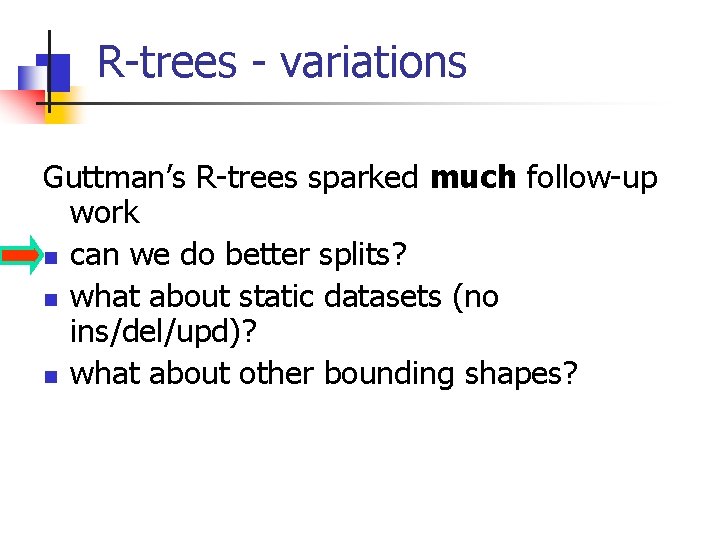Screen dimensions: 720x540
Task: Click the black vertical line in the title logo
Action: 49,72
